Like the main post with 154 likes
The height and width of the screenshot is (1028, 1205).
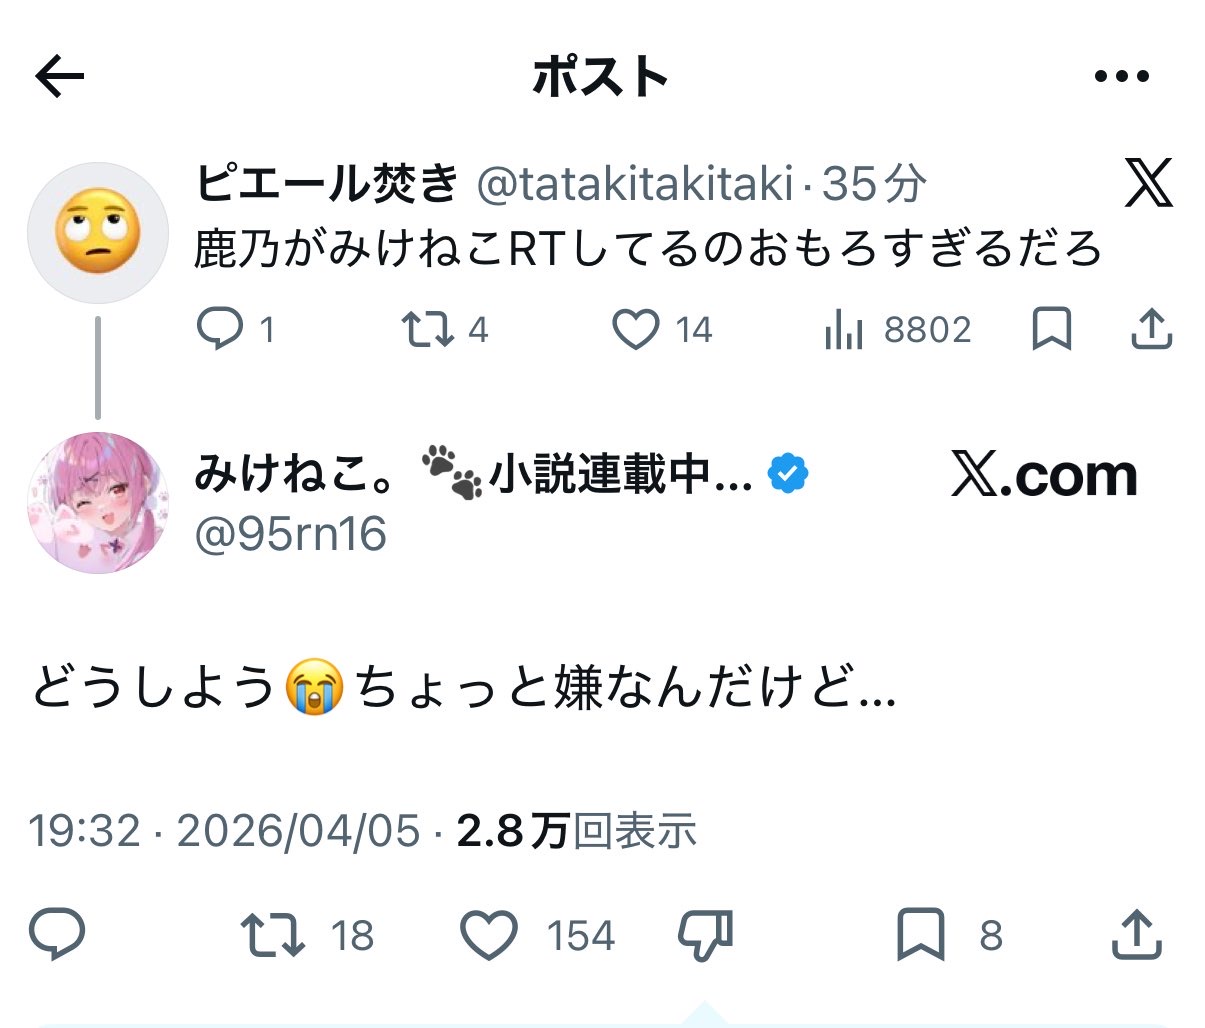[x=489, y=935]
